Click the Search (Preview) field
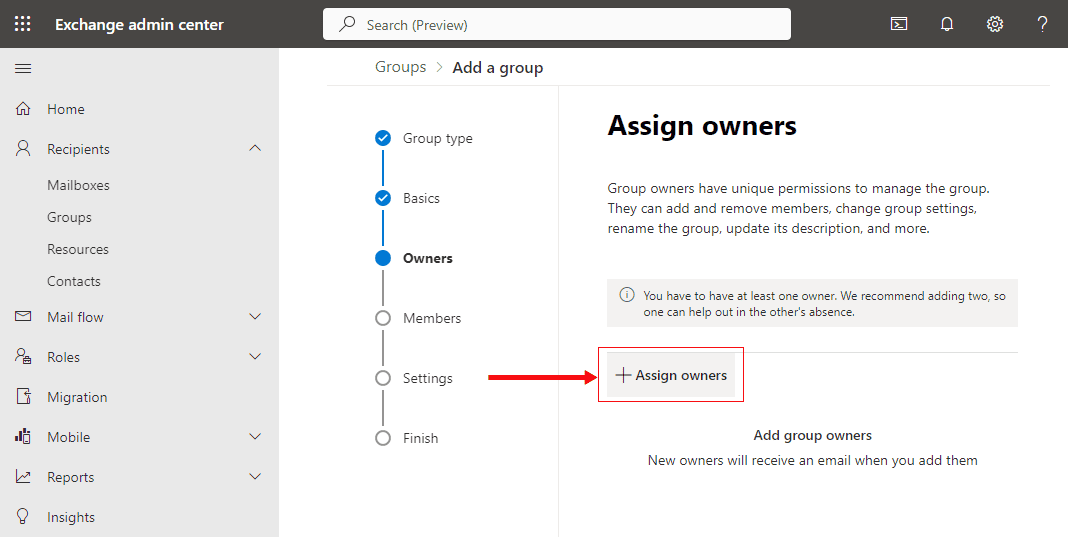The height and width of the screenshot is (537, 1068). point(556,24)
